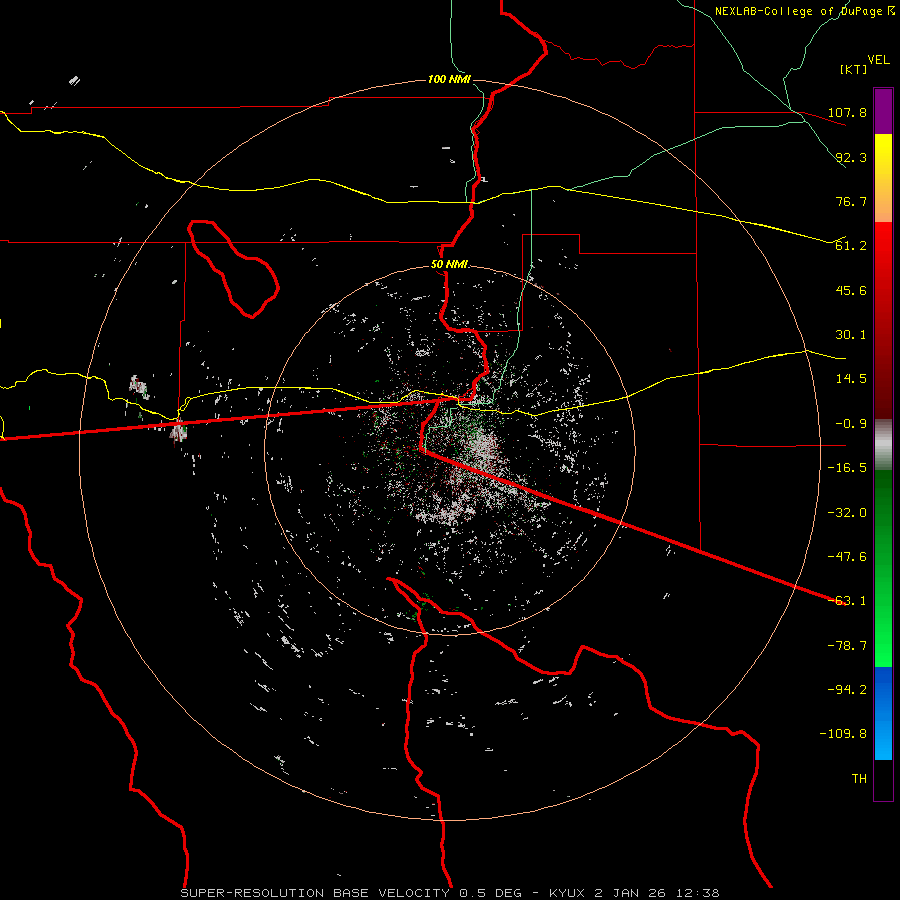
Task: Click the [KT] units label
Action: [x=854, y=69]
